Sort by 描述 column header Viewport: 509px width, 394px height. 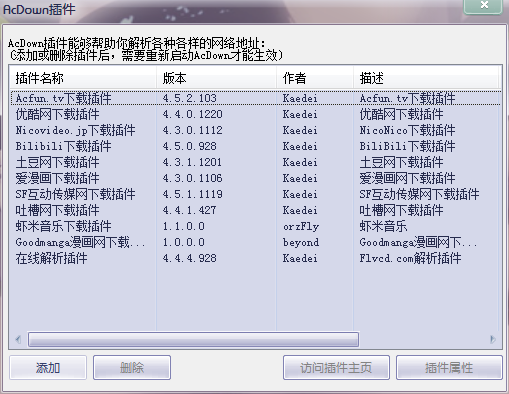(x=427, y=78)
